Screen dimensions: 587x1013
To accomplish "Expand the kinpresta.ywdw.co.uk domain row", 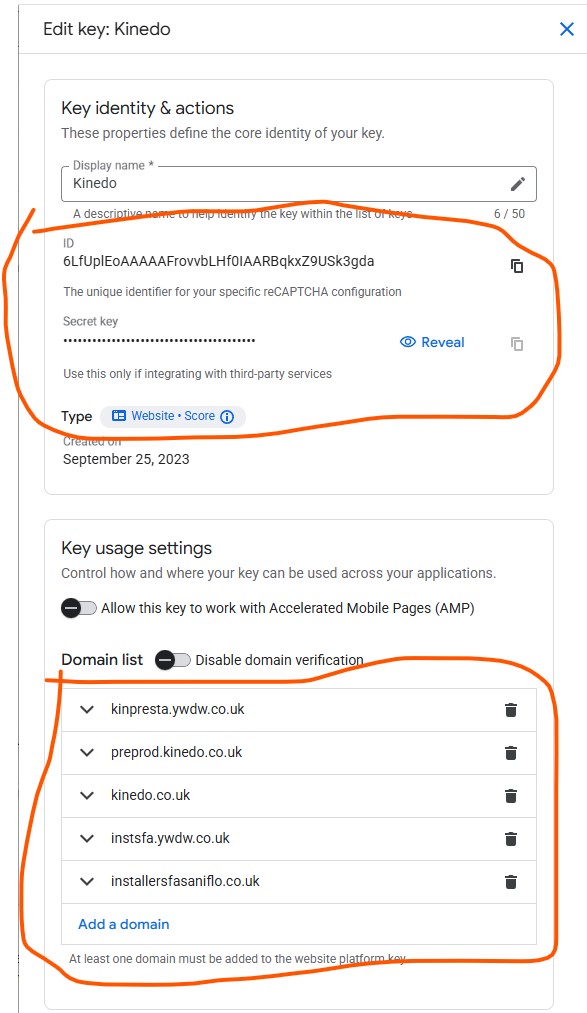I will point(87,710).
